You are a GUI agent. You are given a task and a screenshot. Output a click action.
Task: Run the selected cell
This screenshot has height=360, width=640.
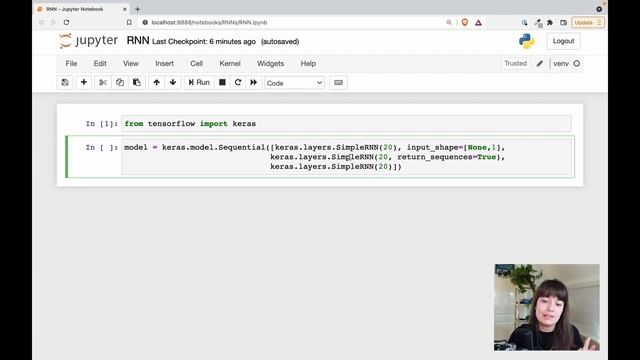(199, 82)
